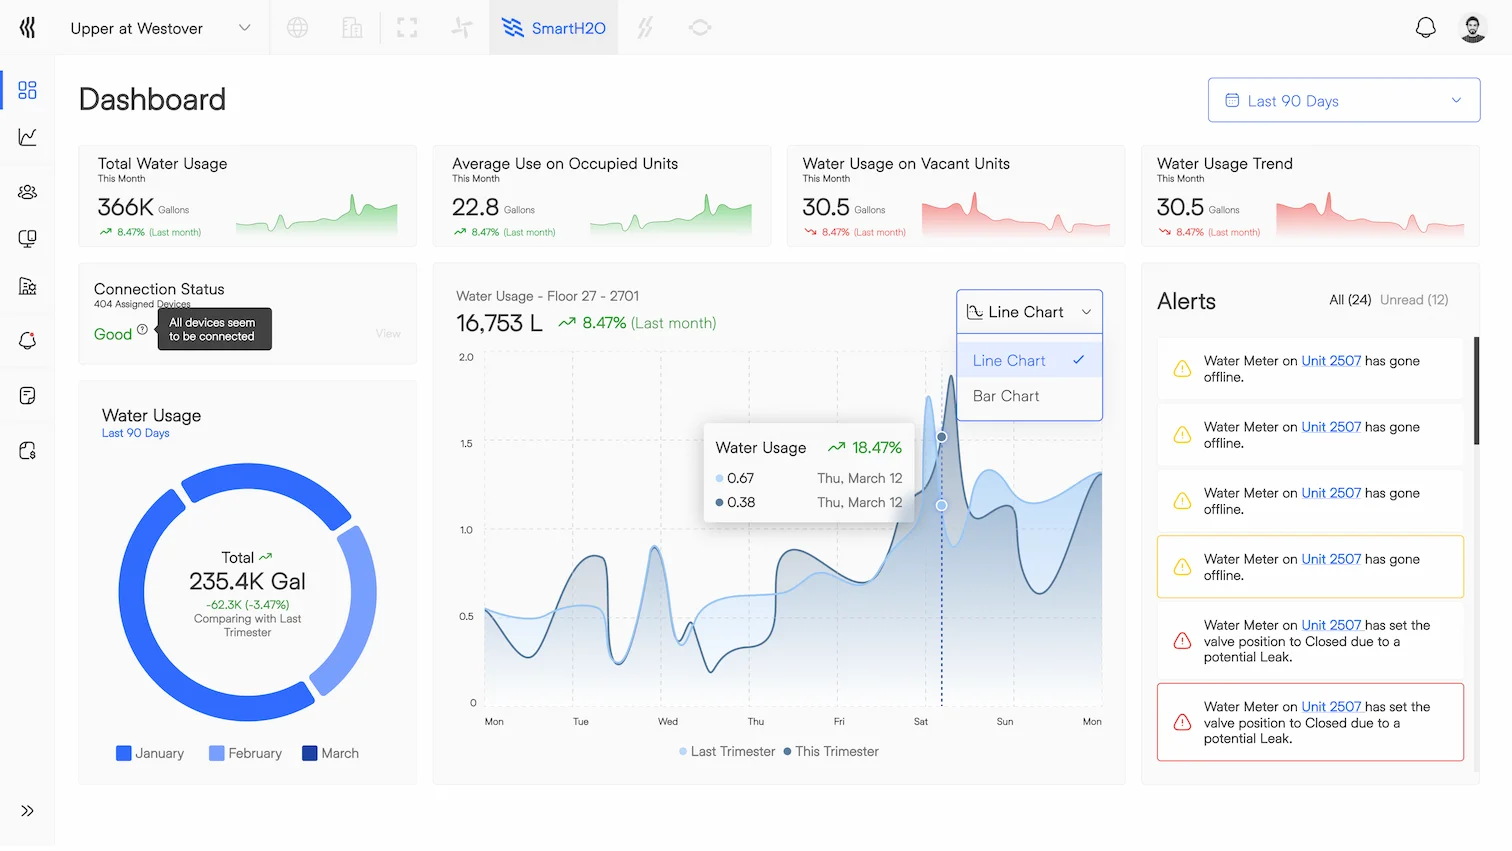Click the Last 90 Days label under Water Usage
Viewport: 1512px width, 851px height.
135,433
